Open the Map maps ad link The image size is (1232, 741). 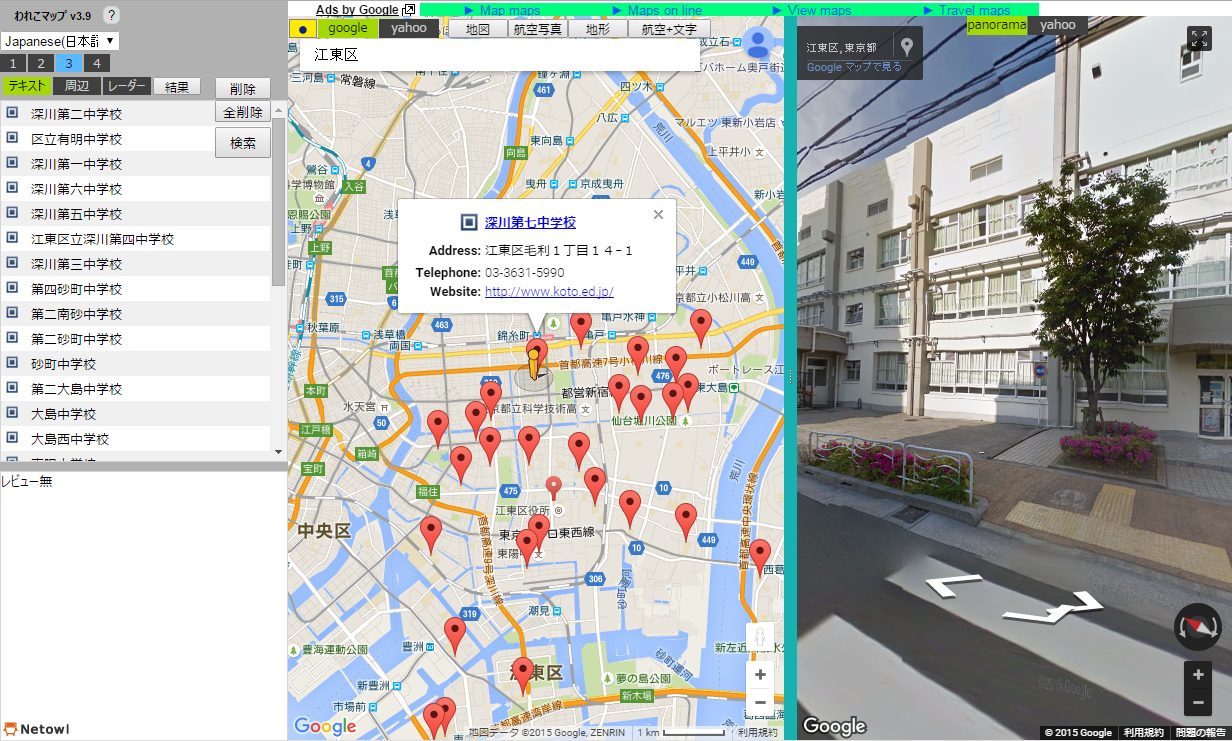tap(510, 10)
